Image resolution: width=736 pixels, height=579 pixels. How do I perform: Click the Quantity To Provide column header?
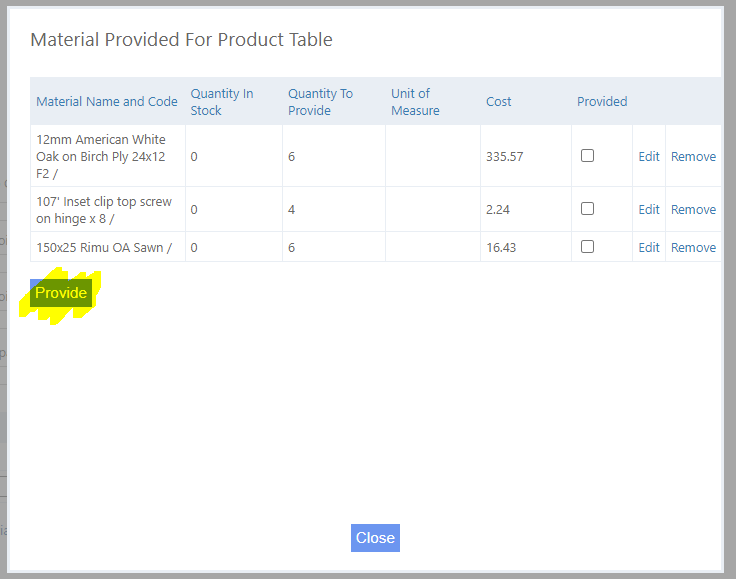coord(320,101)
